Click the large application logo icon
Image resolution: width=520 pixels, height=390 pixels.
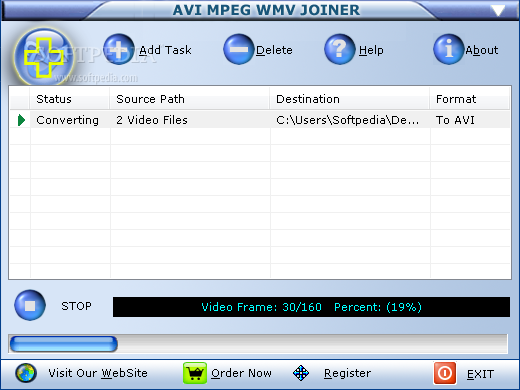[44, 57]
